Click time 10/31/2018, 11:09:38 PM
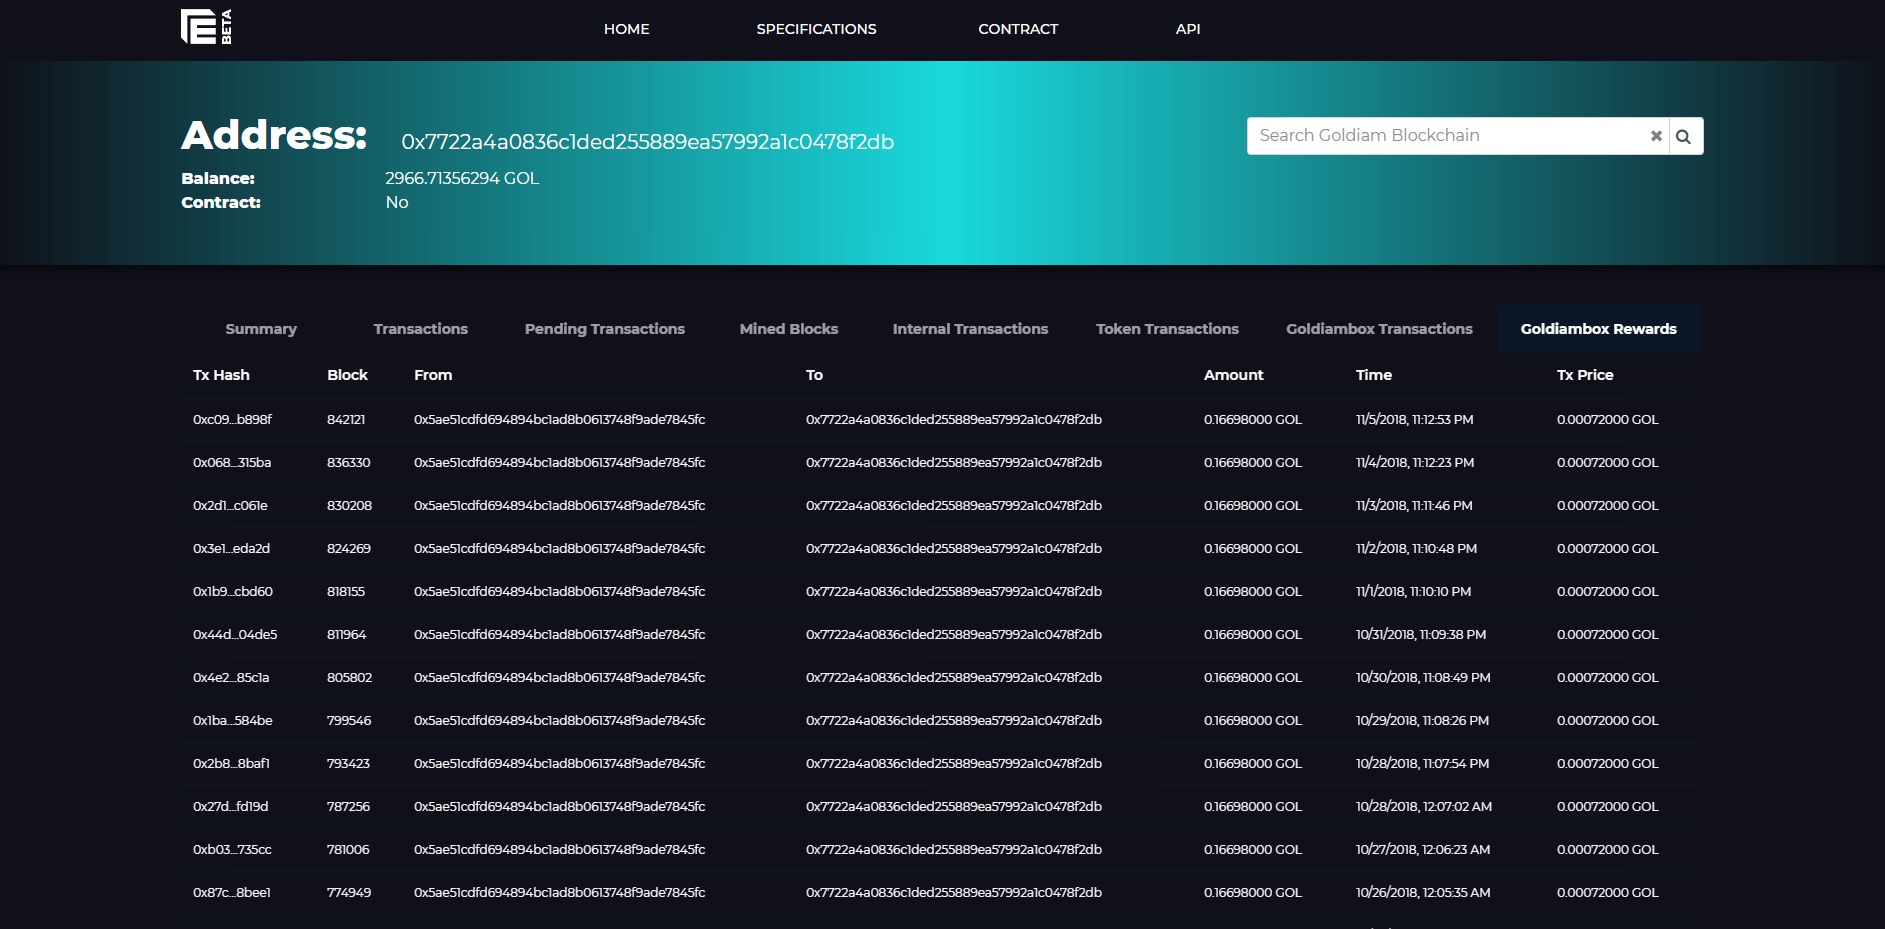The image size is (1885, 929). (1421, 635)
